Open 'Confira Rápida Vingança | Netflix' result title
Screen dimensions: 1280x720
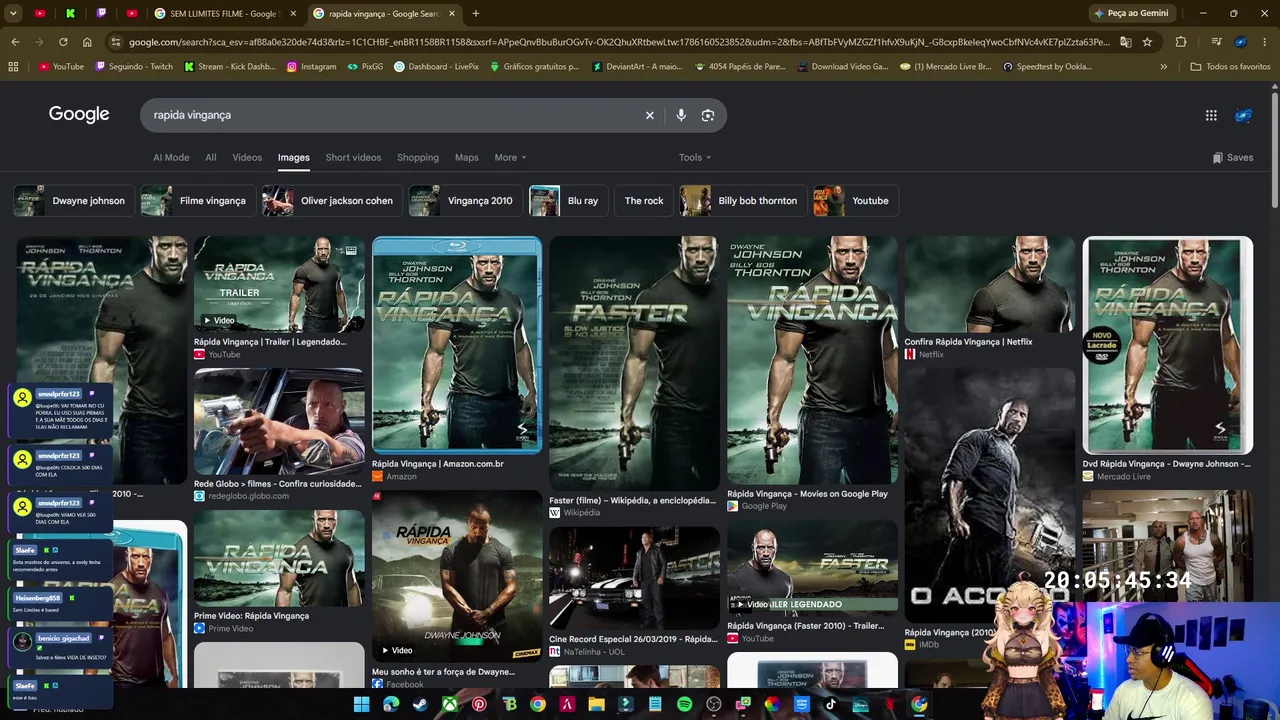tap(968, 342)
